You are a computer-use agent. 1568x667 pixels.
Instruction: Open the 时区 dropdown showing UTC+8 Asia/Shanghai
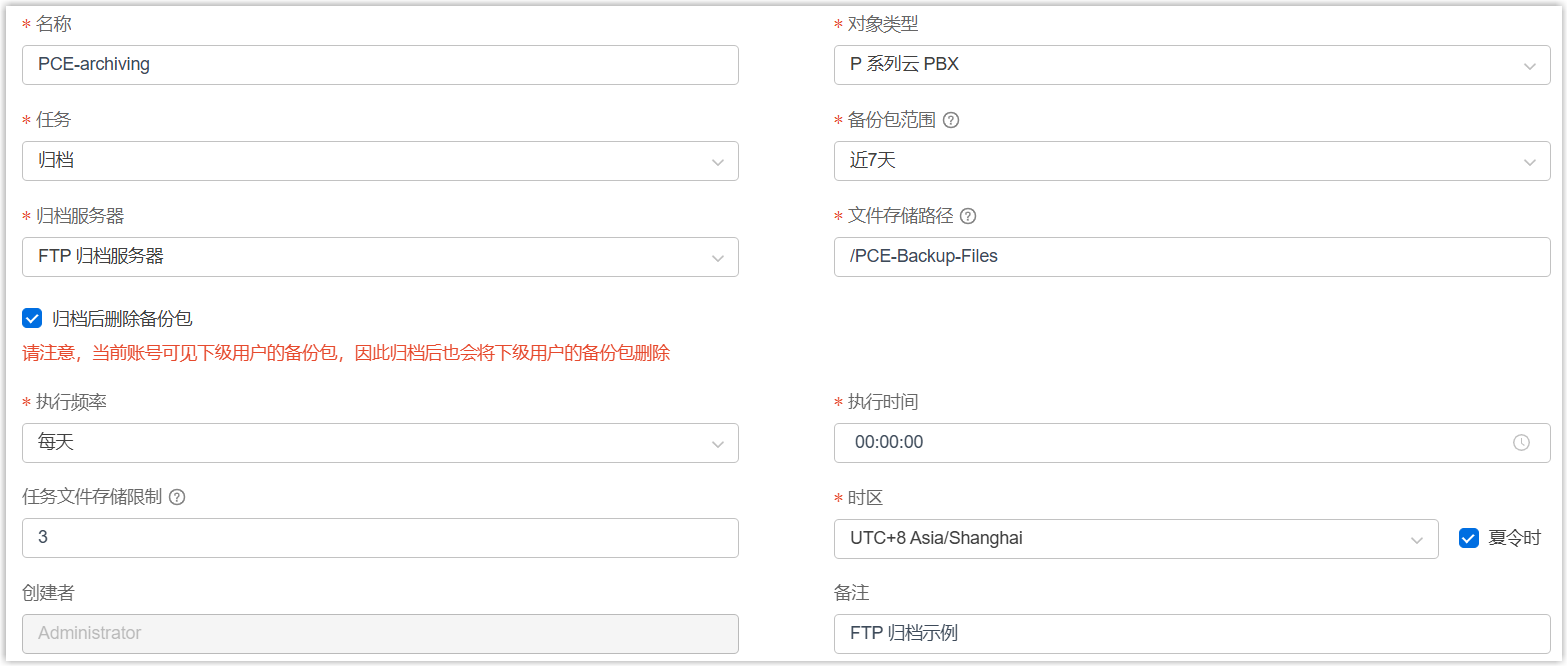(x=1135, y=539)
